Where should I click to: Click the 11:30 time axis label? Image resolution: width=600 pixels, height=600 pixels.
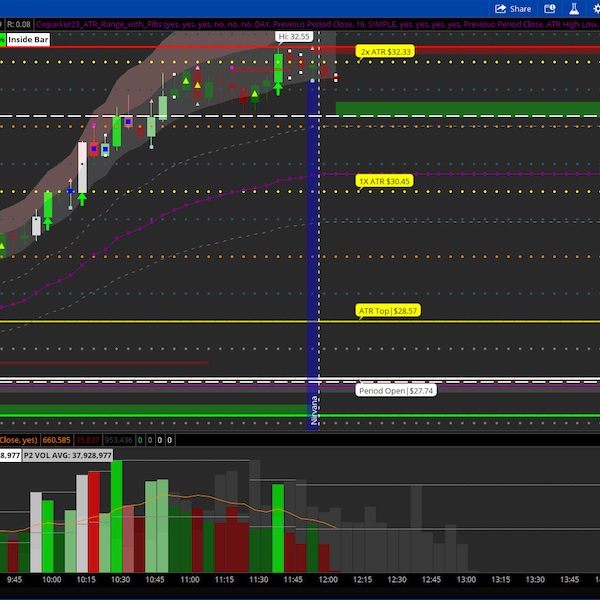[258, 579]
